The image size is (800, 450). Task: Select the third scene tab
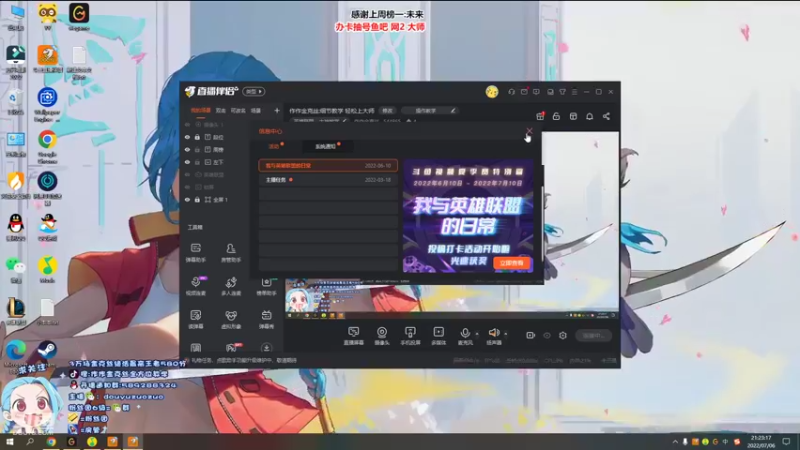238,110
